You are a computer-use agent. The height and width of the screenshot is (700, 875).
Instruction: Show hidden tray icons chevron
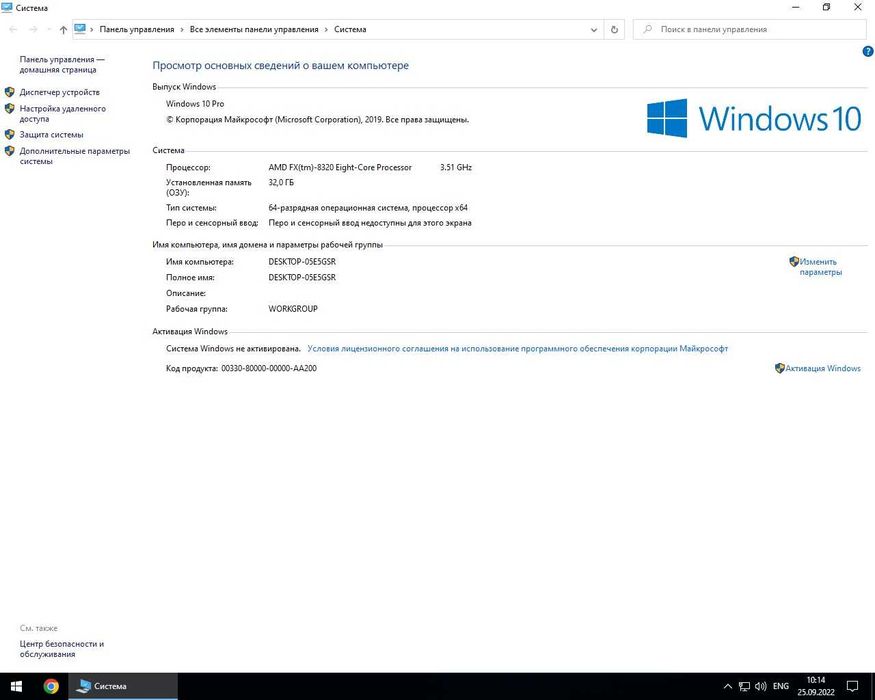click(727, 686)
